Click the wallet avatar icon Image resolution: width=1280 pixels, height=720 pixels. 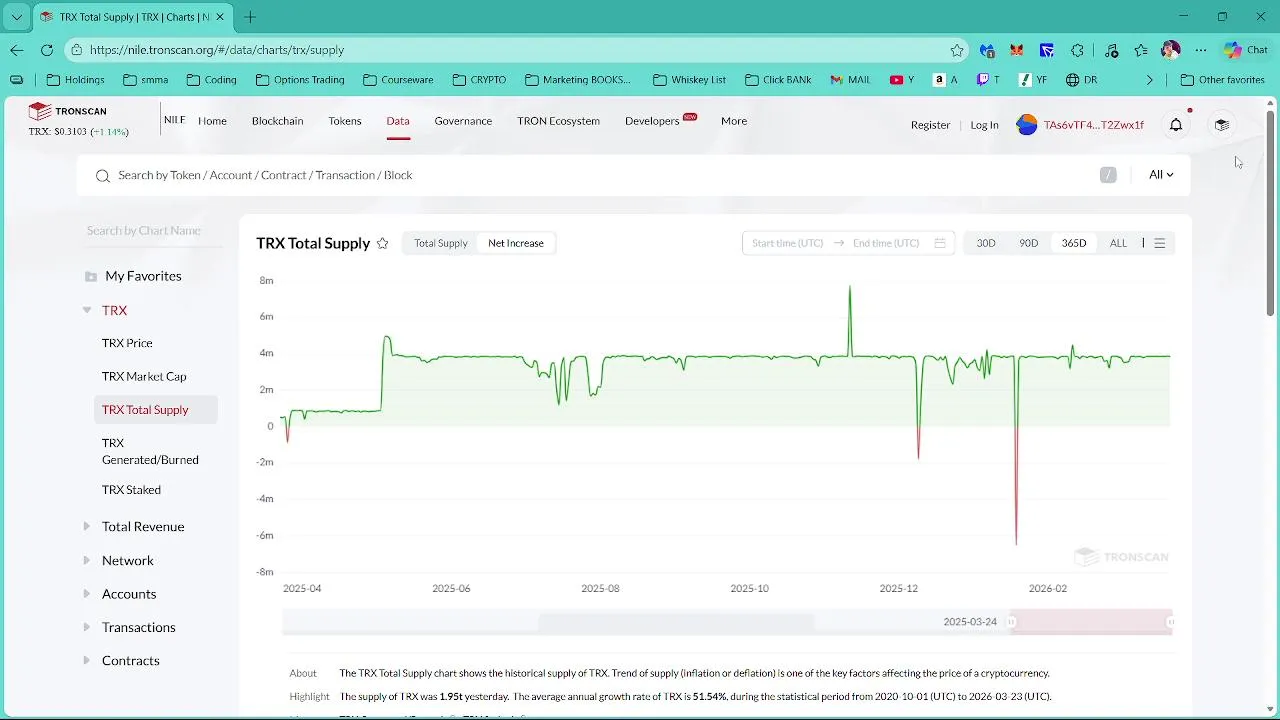pyautogui.click(x=1027, y=125)
